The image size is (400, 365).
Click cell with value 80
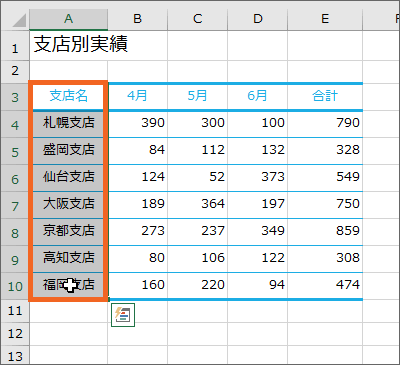pyautogui.click(x=138, y=259)
